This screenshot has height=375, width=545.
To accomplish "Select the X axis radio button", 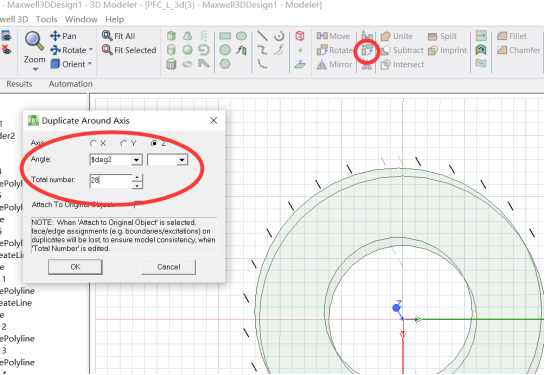I will [93, 143].
